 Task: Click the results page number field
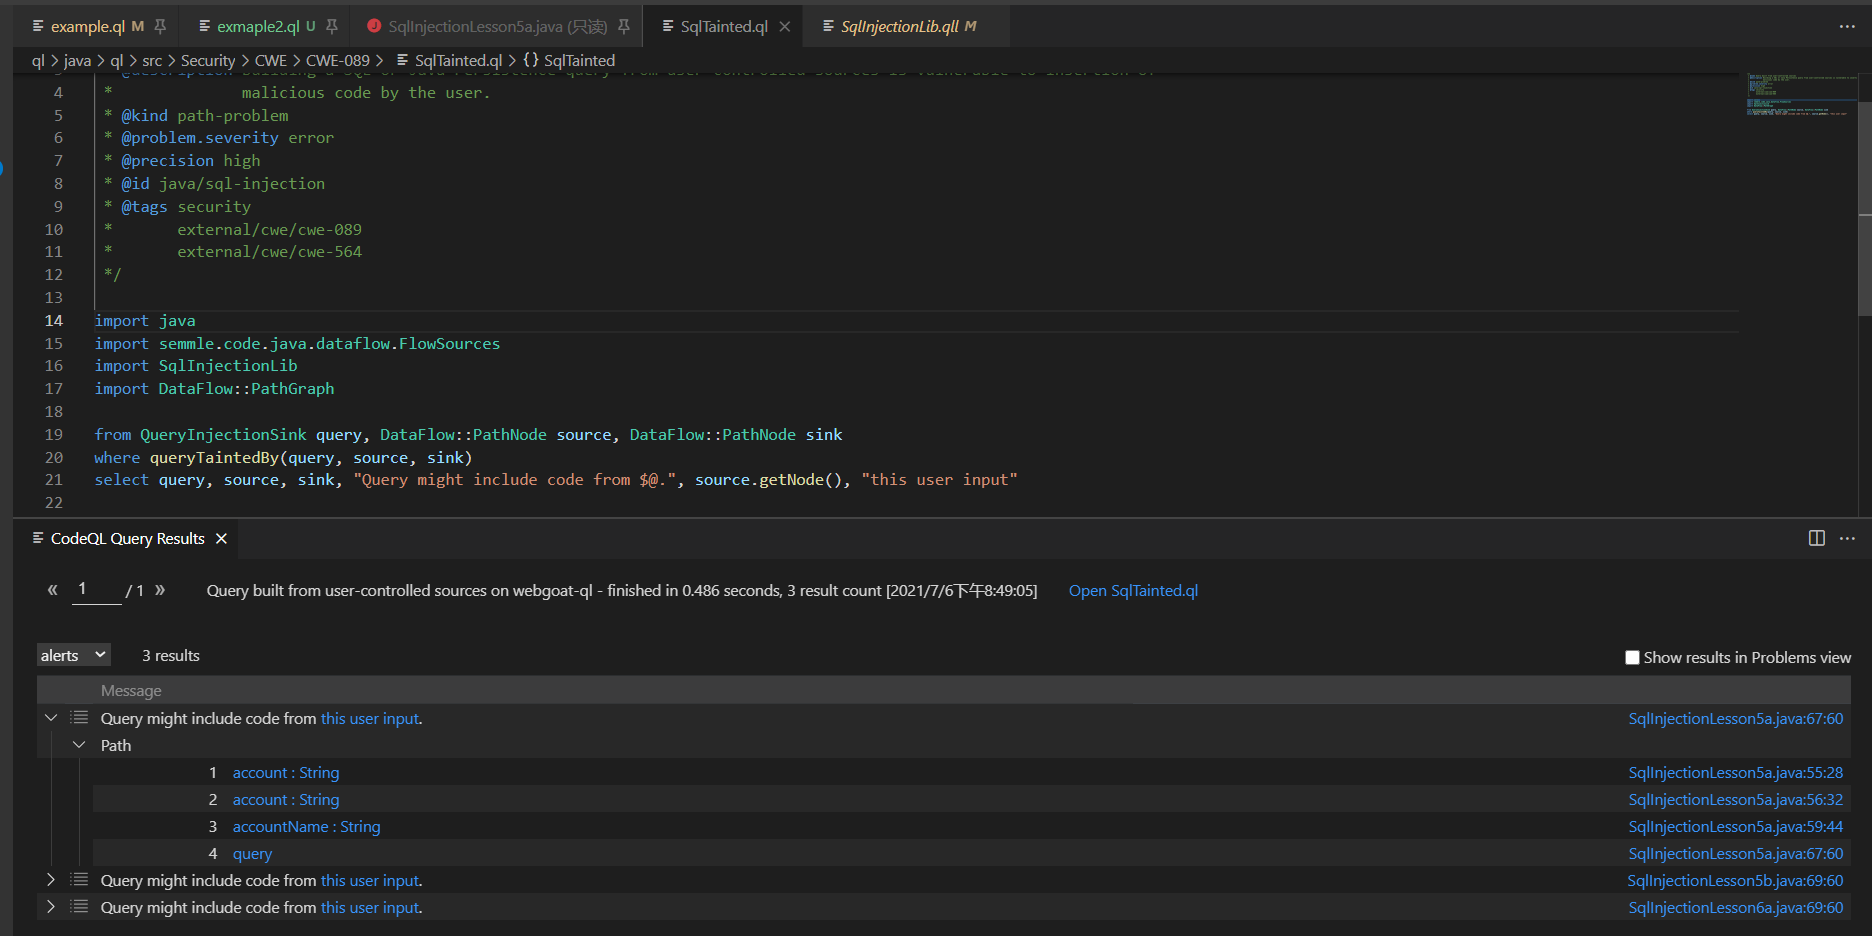(x=96, y=590)
